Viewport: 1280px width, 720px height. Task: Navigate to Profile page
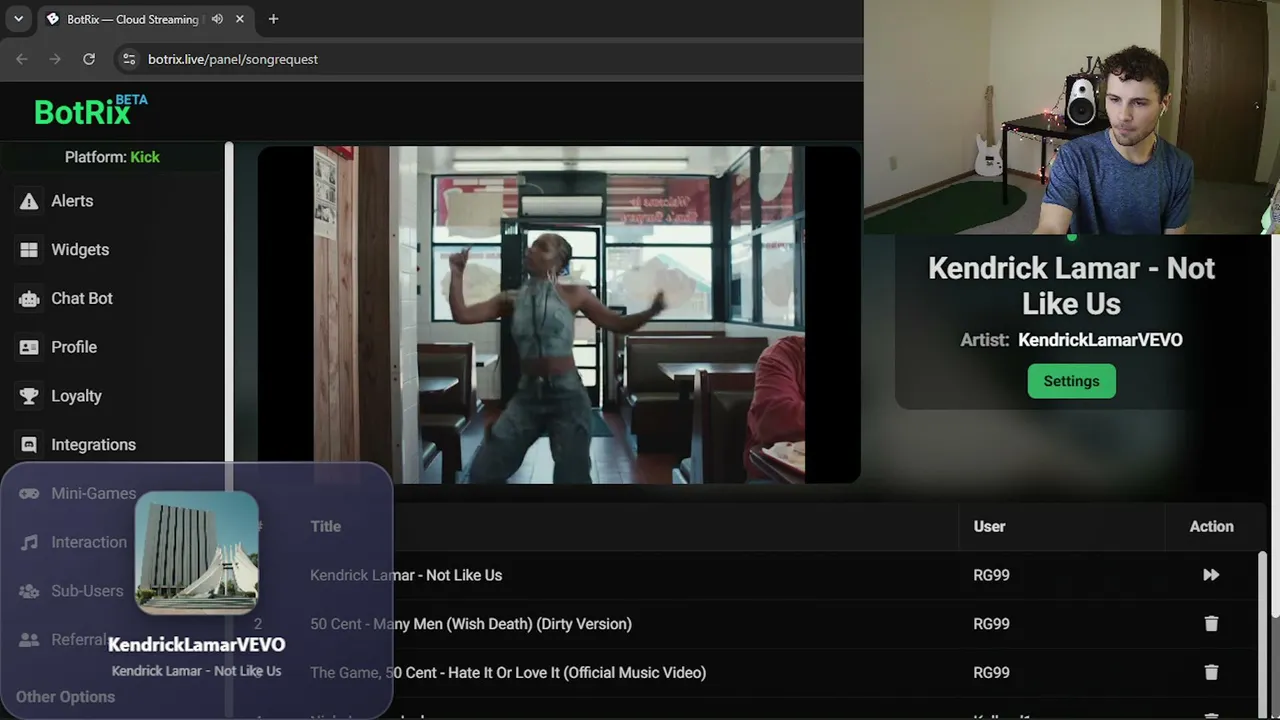74,347
